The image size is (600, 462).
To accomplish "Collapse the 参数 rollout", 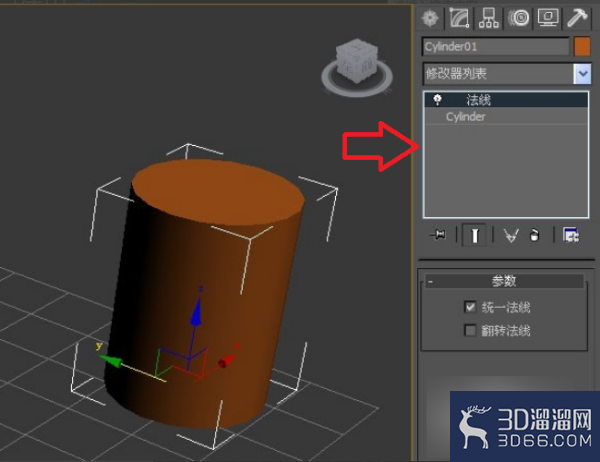I will click(x=504, y=281).
